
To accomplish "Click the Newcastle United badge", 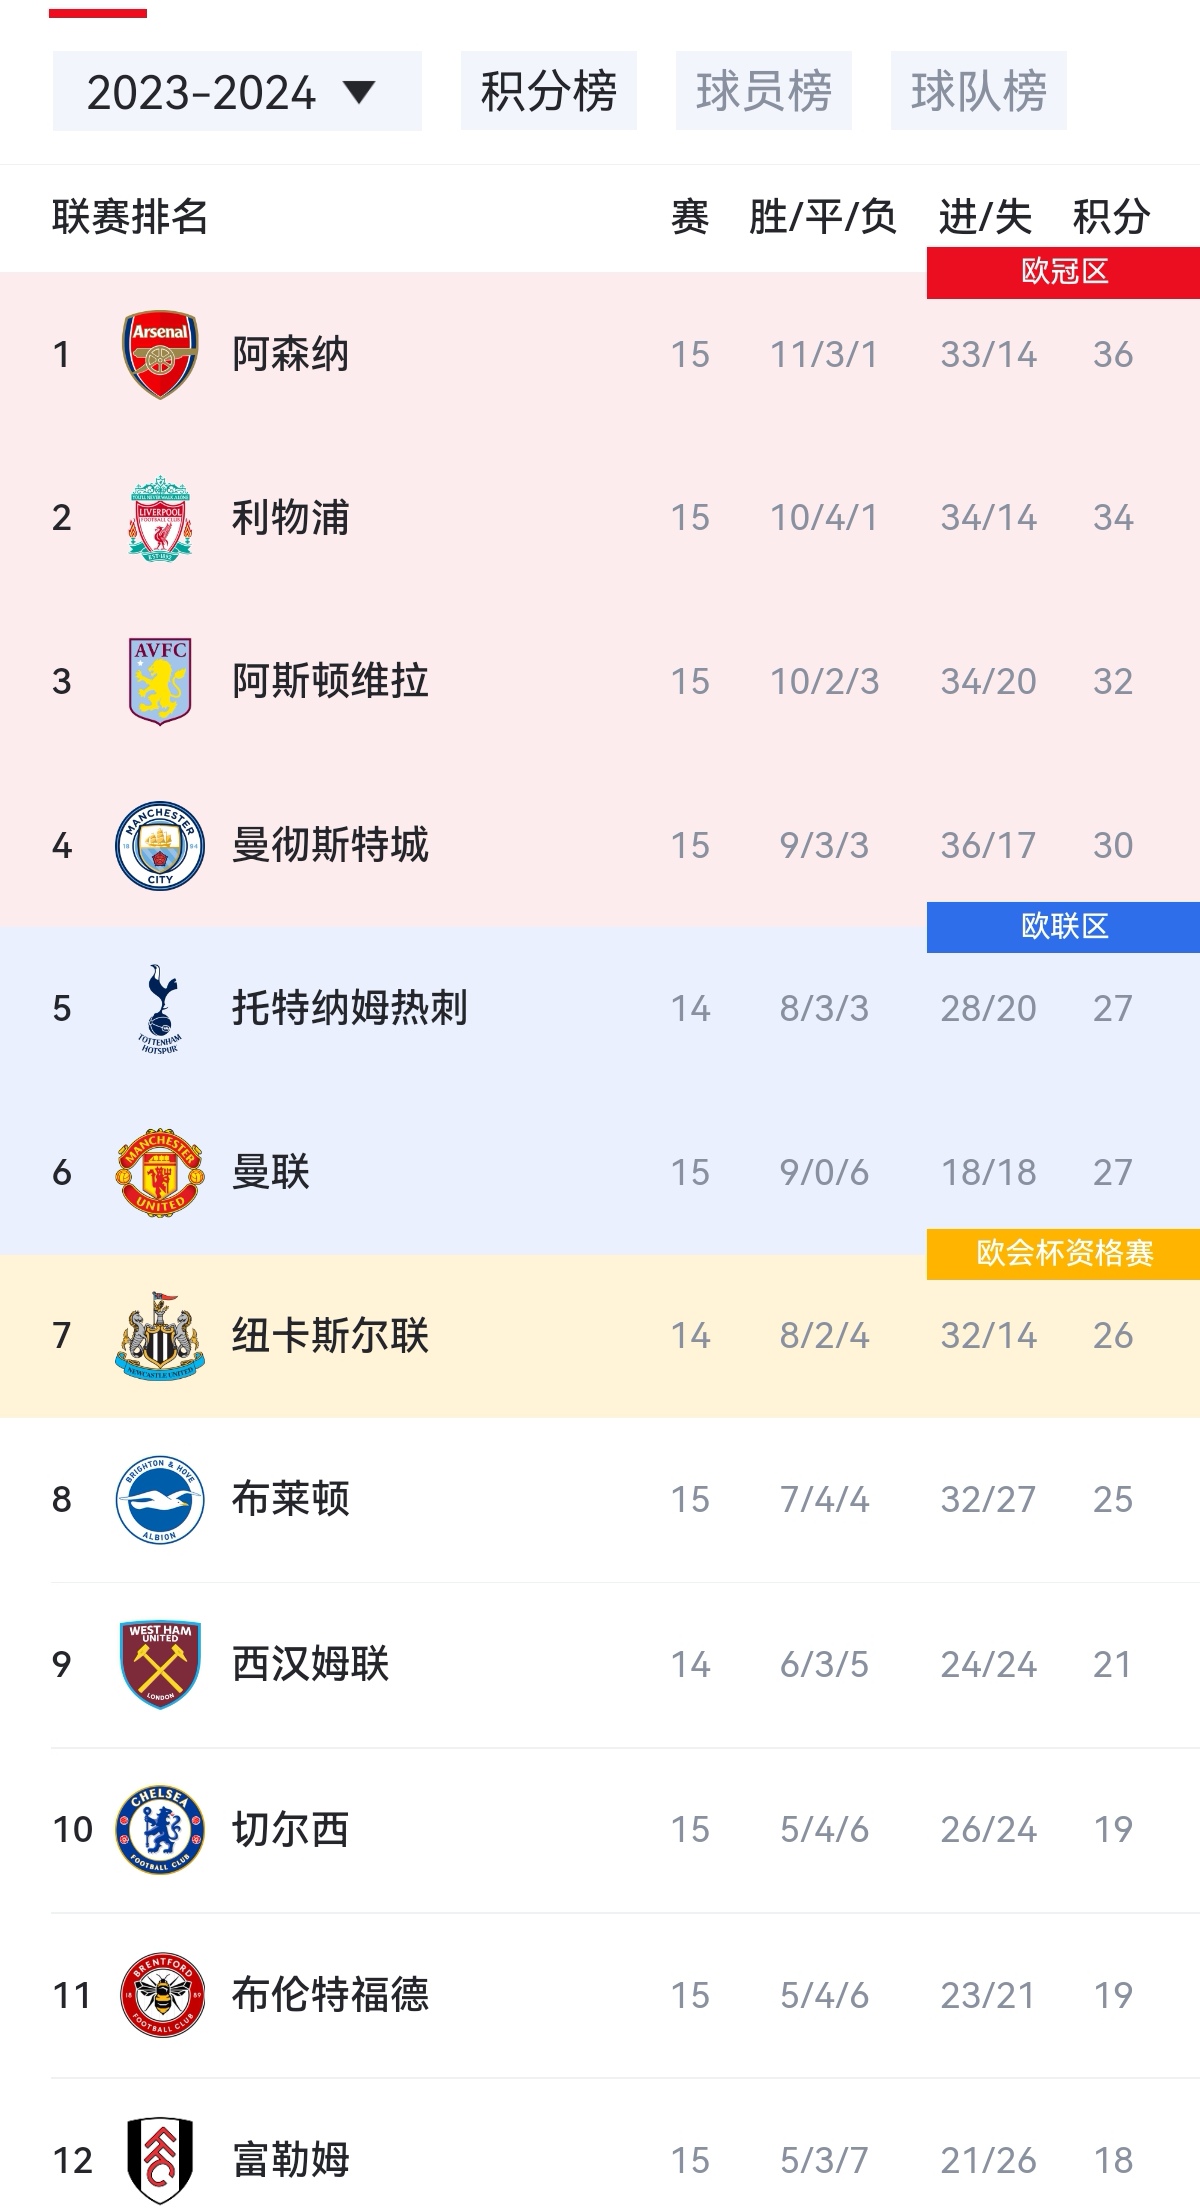I will click(158, 1336).
